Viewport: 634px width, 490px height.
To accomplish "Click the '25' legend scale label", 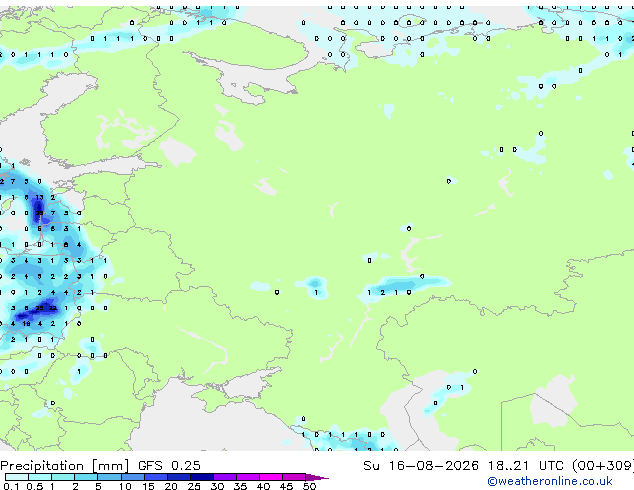I will 194,486.
